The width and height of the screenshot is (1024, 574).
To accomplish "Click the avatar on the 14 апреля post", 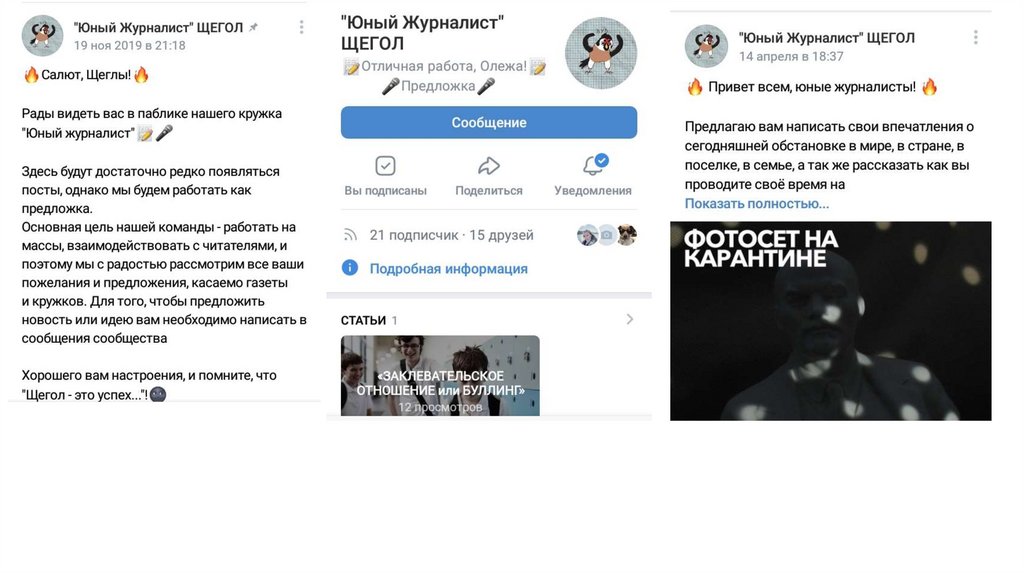I will click(x=706, y=46).
